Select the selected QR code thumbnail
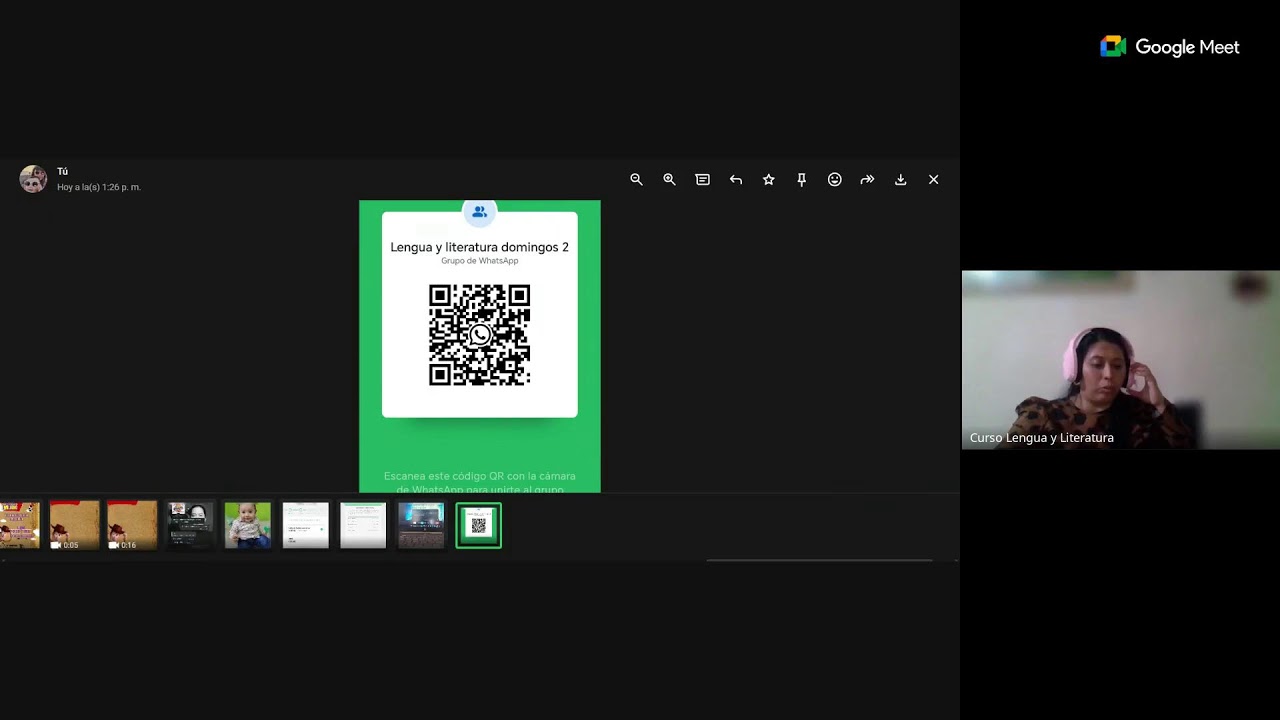The image size is (1280, 720). [479, 525]
